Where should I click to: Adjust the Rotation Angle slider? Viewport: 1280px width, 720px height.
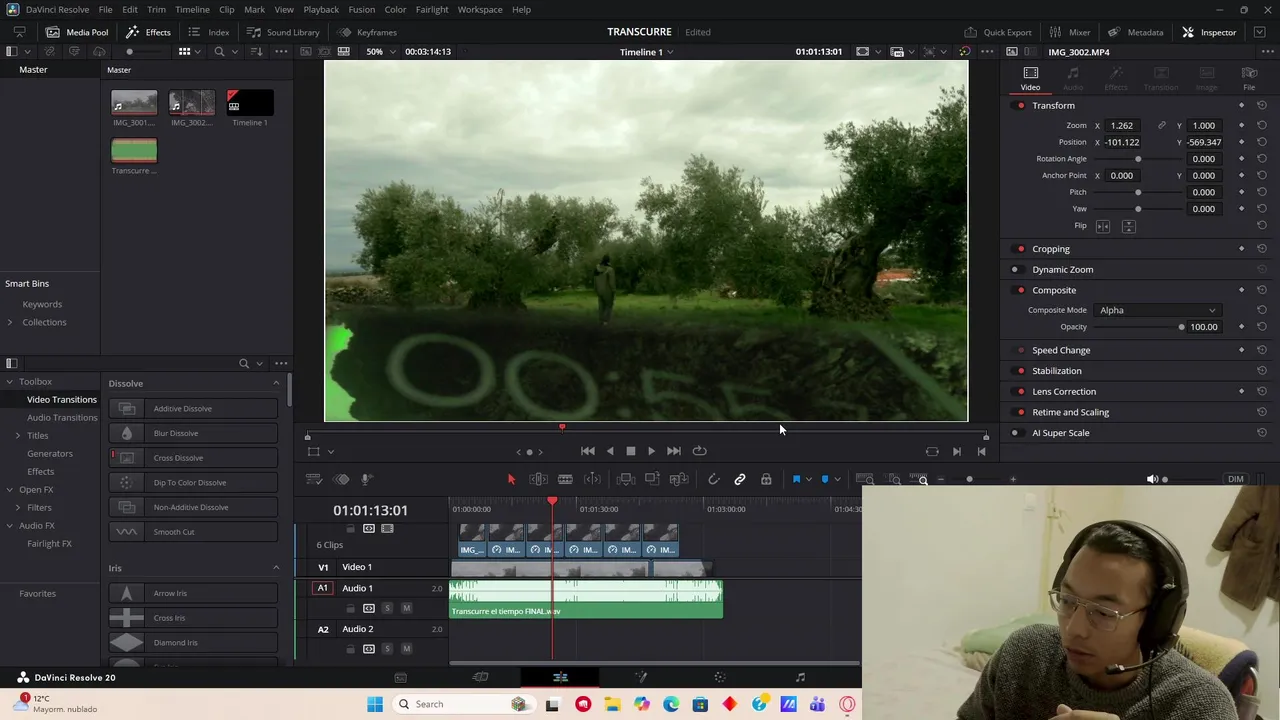[1138, 159]
